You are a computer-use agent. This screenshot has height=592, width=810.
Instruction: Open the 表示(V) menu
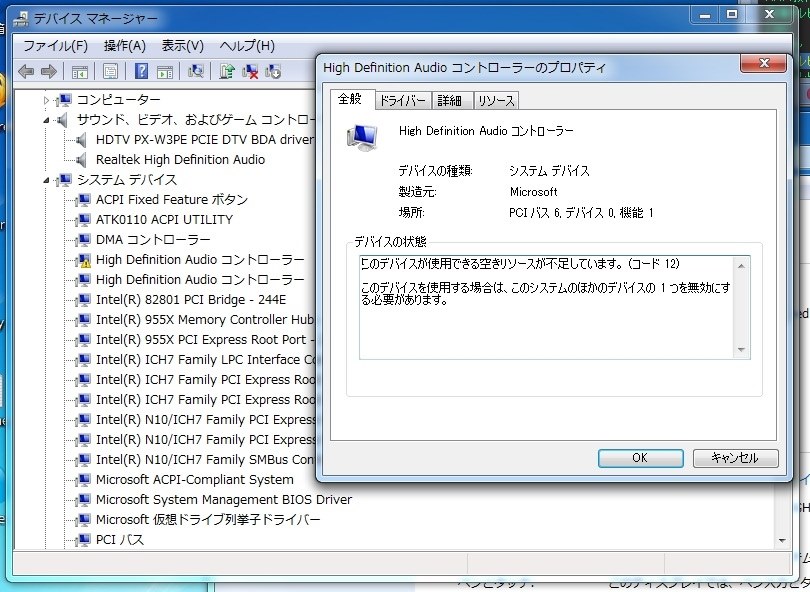coord(183,46)
